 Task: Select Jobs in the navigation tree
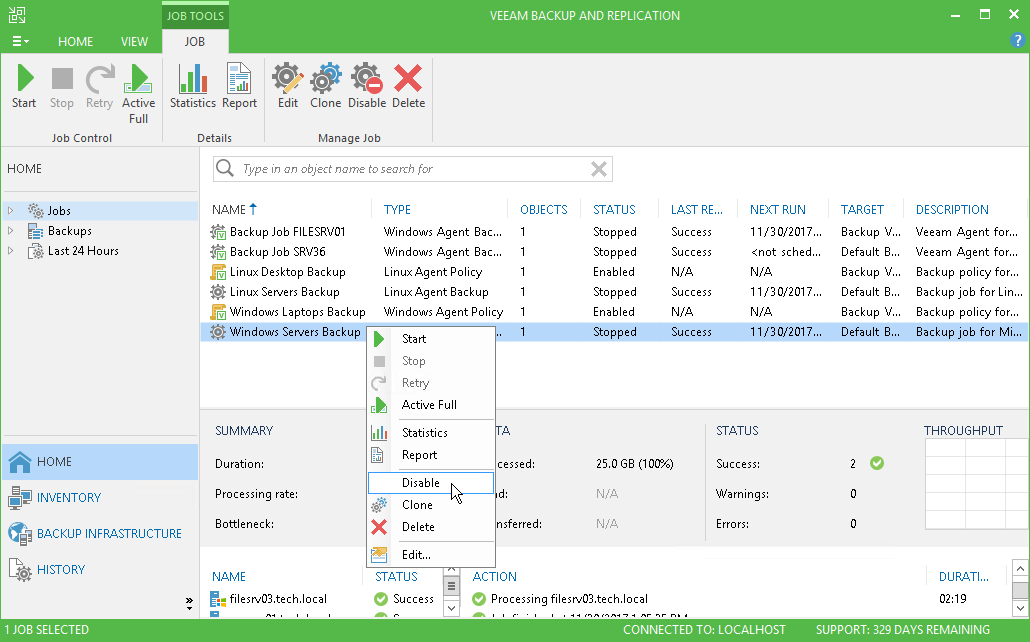(x=59, y=211)
